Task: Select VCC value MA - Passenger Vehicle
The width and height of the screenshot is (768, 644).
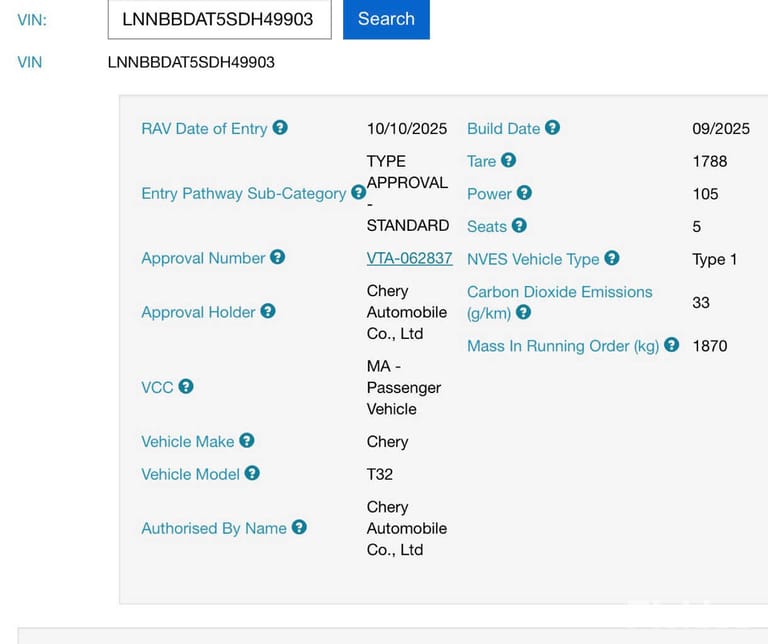Action: tap(404, 387)
